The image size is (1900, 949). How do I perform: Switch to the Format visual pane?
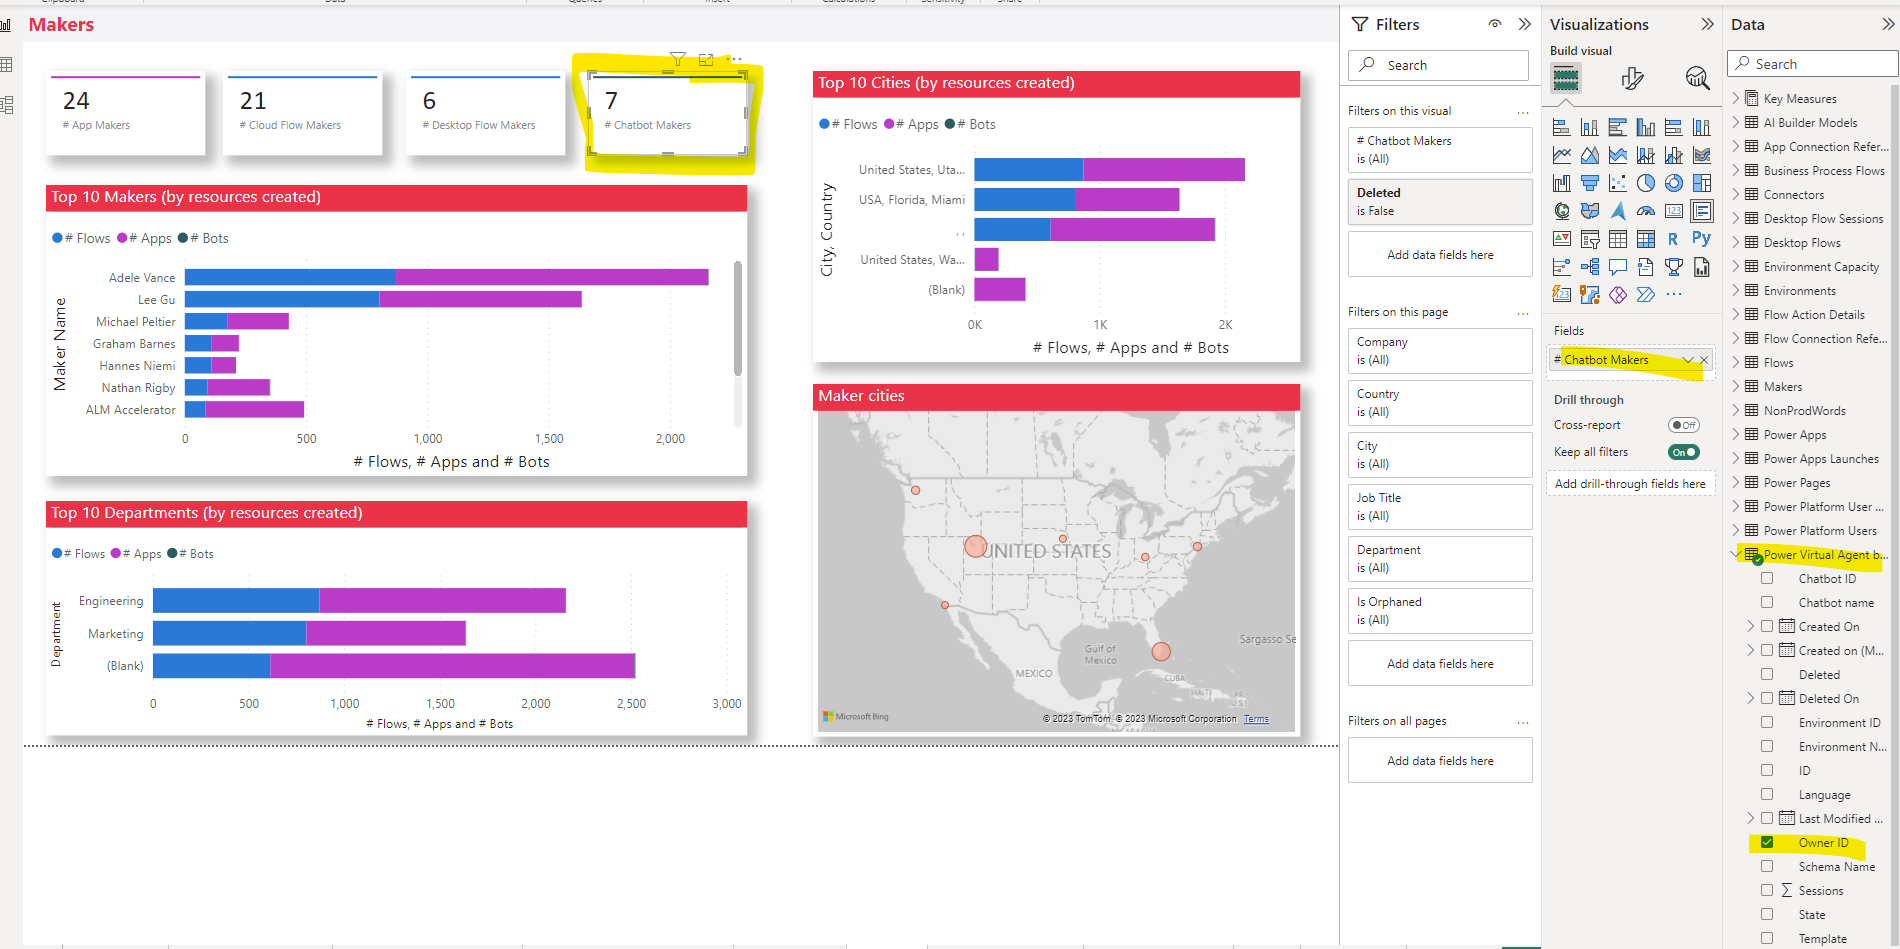click(1633, 78)
